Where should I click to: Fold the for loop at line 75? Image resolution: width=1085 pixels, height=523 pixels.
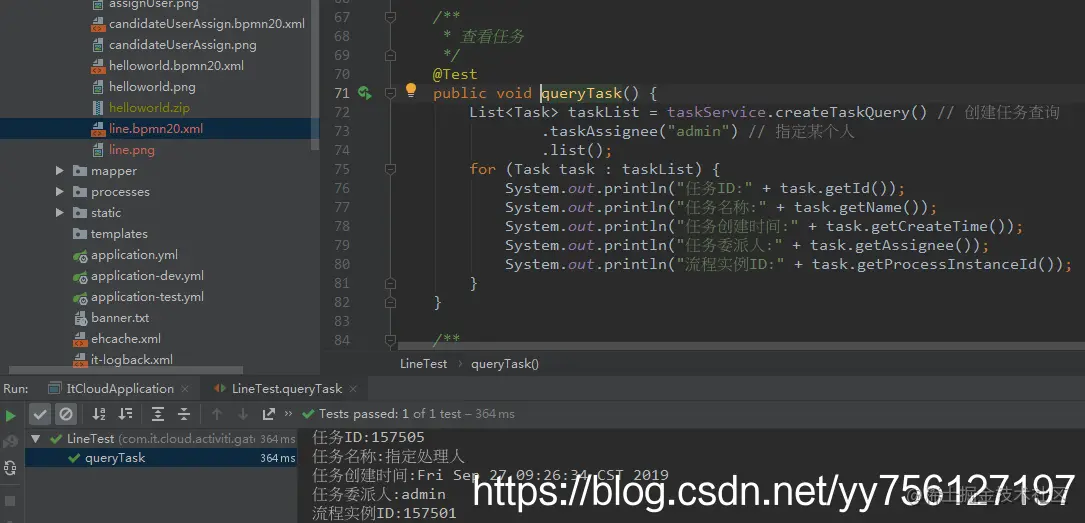pos(390,169)
